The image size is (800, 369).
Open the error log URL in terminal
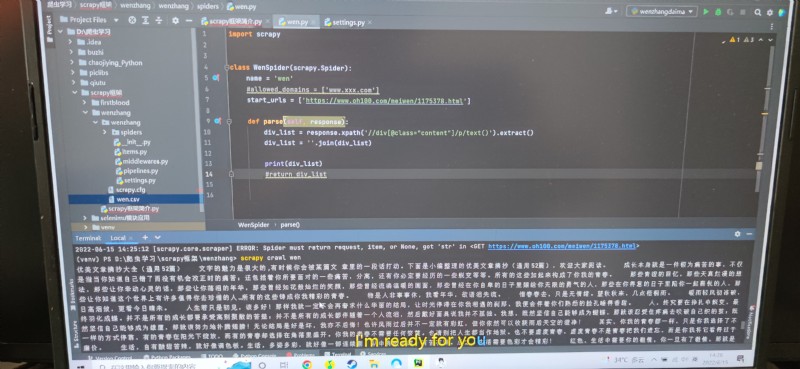pyautogui.click(x=562, y=247)
